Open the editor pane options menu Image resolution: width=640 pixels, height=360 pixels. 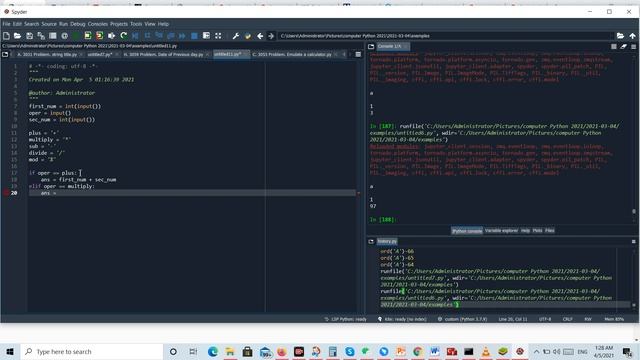click(358, 54)
